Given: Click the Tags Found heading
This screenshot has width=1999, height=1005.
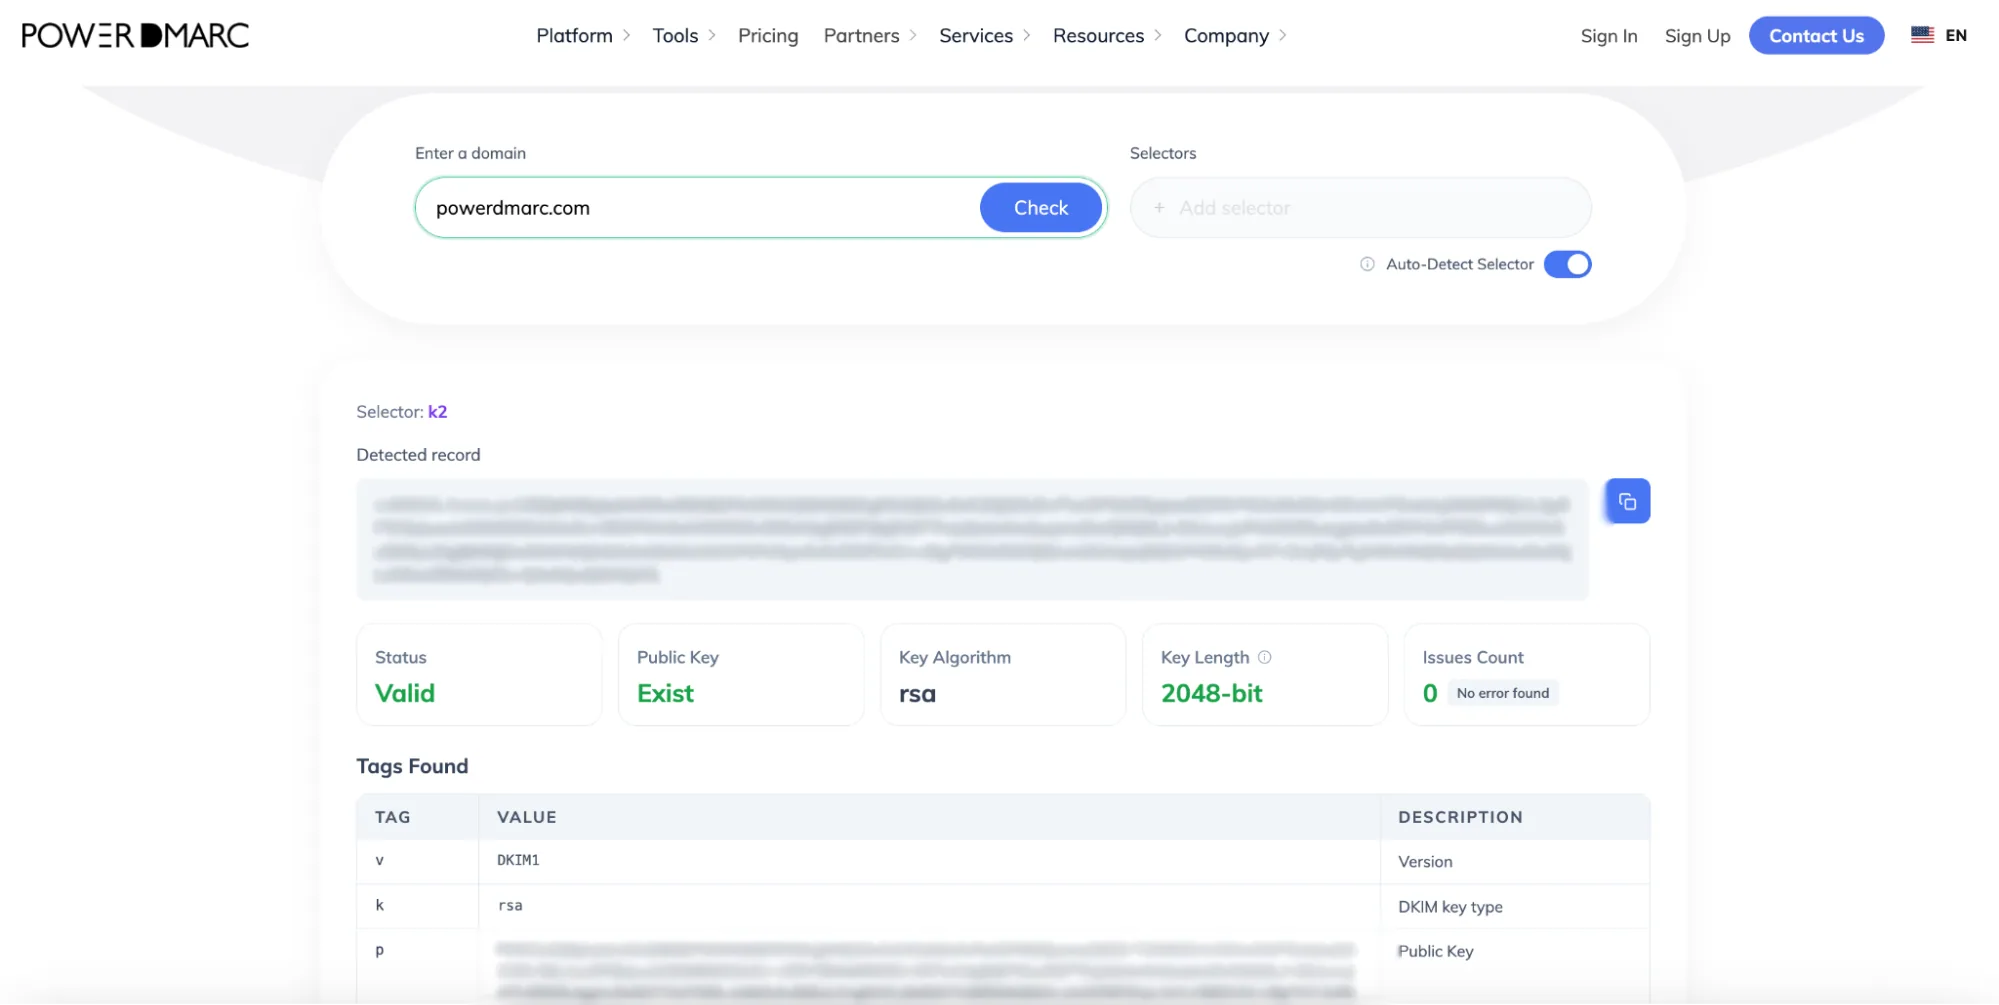Looking at the screenshot, I should pos(412,766).
